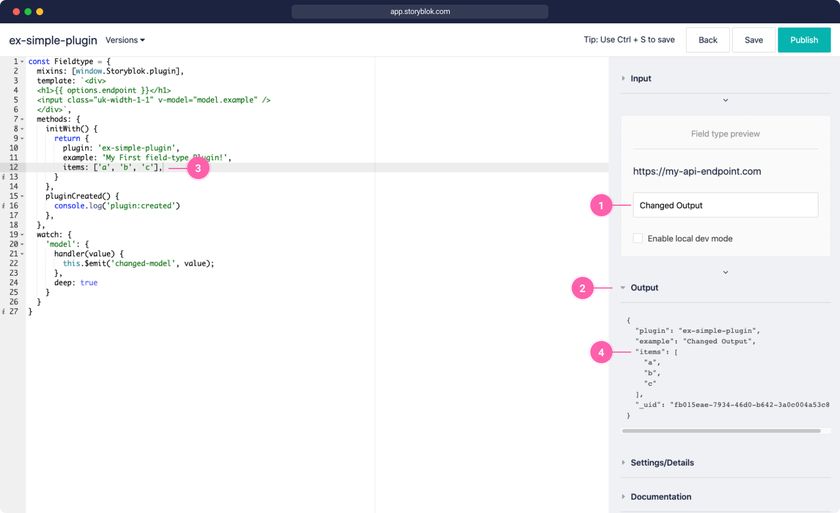Click info marker on line 27 gutter
Screen dimensions: 840x513
[4, 312]
